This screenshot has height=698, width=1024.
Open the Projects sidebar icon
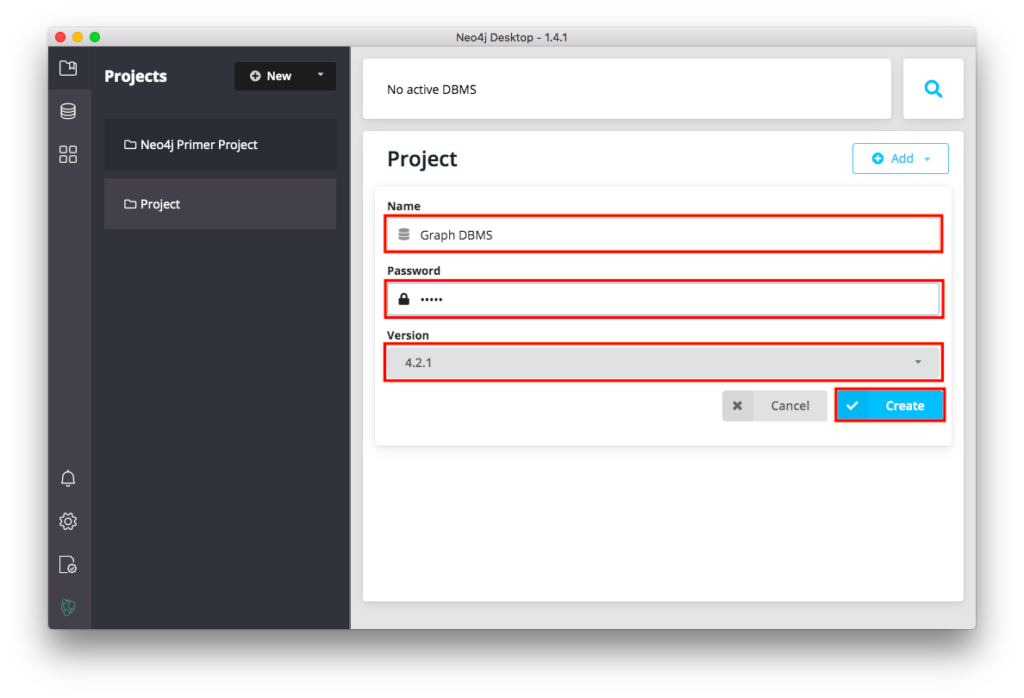(x=68, y=69)
